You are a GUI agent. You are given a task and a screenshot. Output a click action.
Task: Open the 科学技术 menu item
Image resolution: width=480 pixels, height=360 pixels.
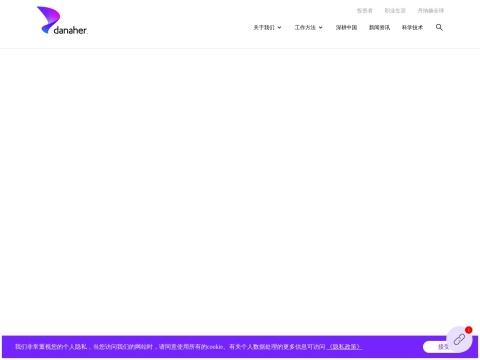pos(412,28)
